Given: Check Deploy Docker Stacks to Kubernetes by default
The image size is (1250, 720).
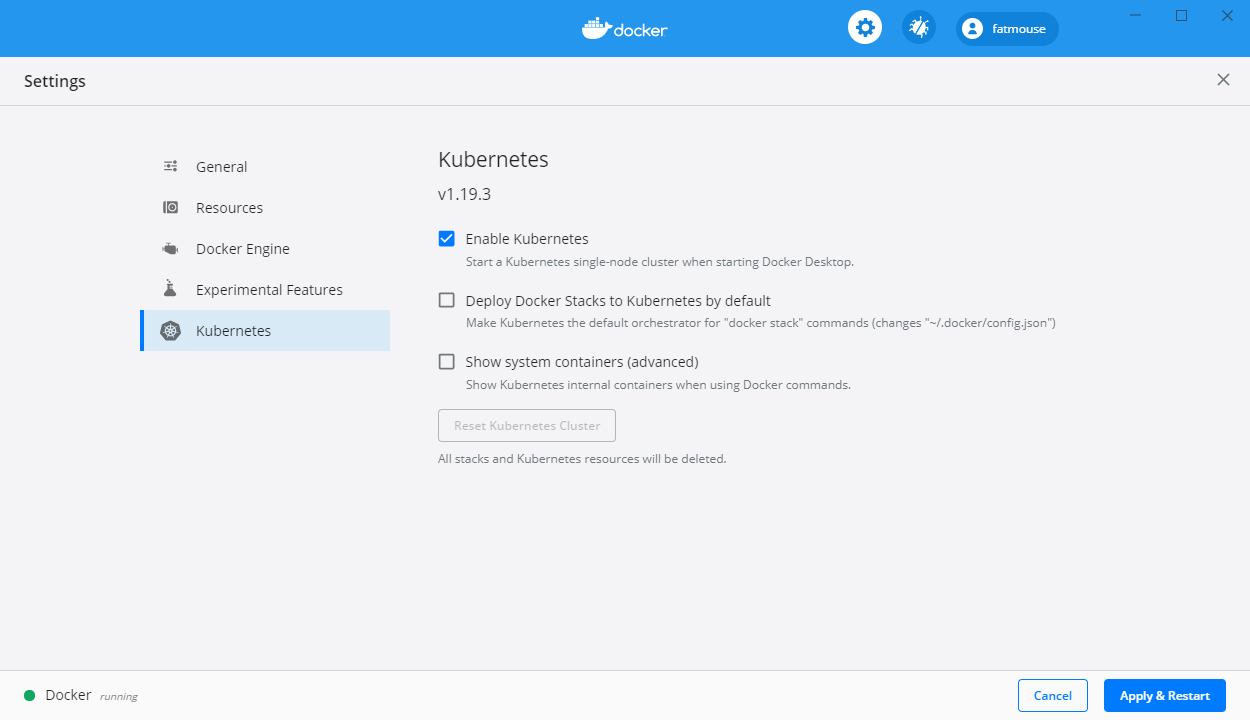Looking at the screenshot, I should 447,300.
